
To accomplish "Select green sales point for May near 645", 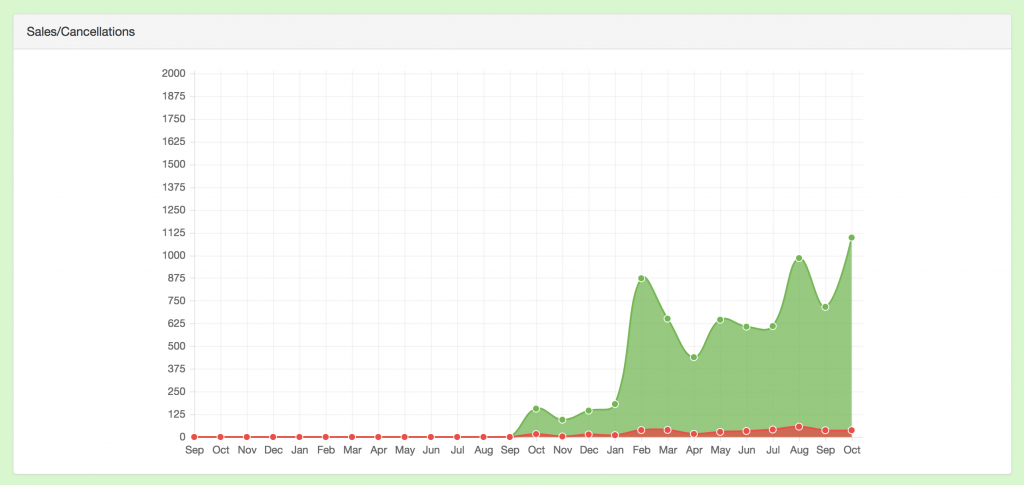I will 720,320.
